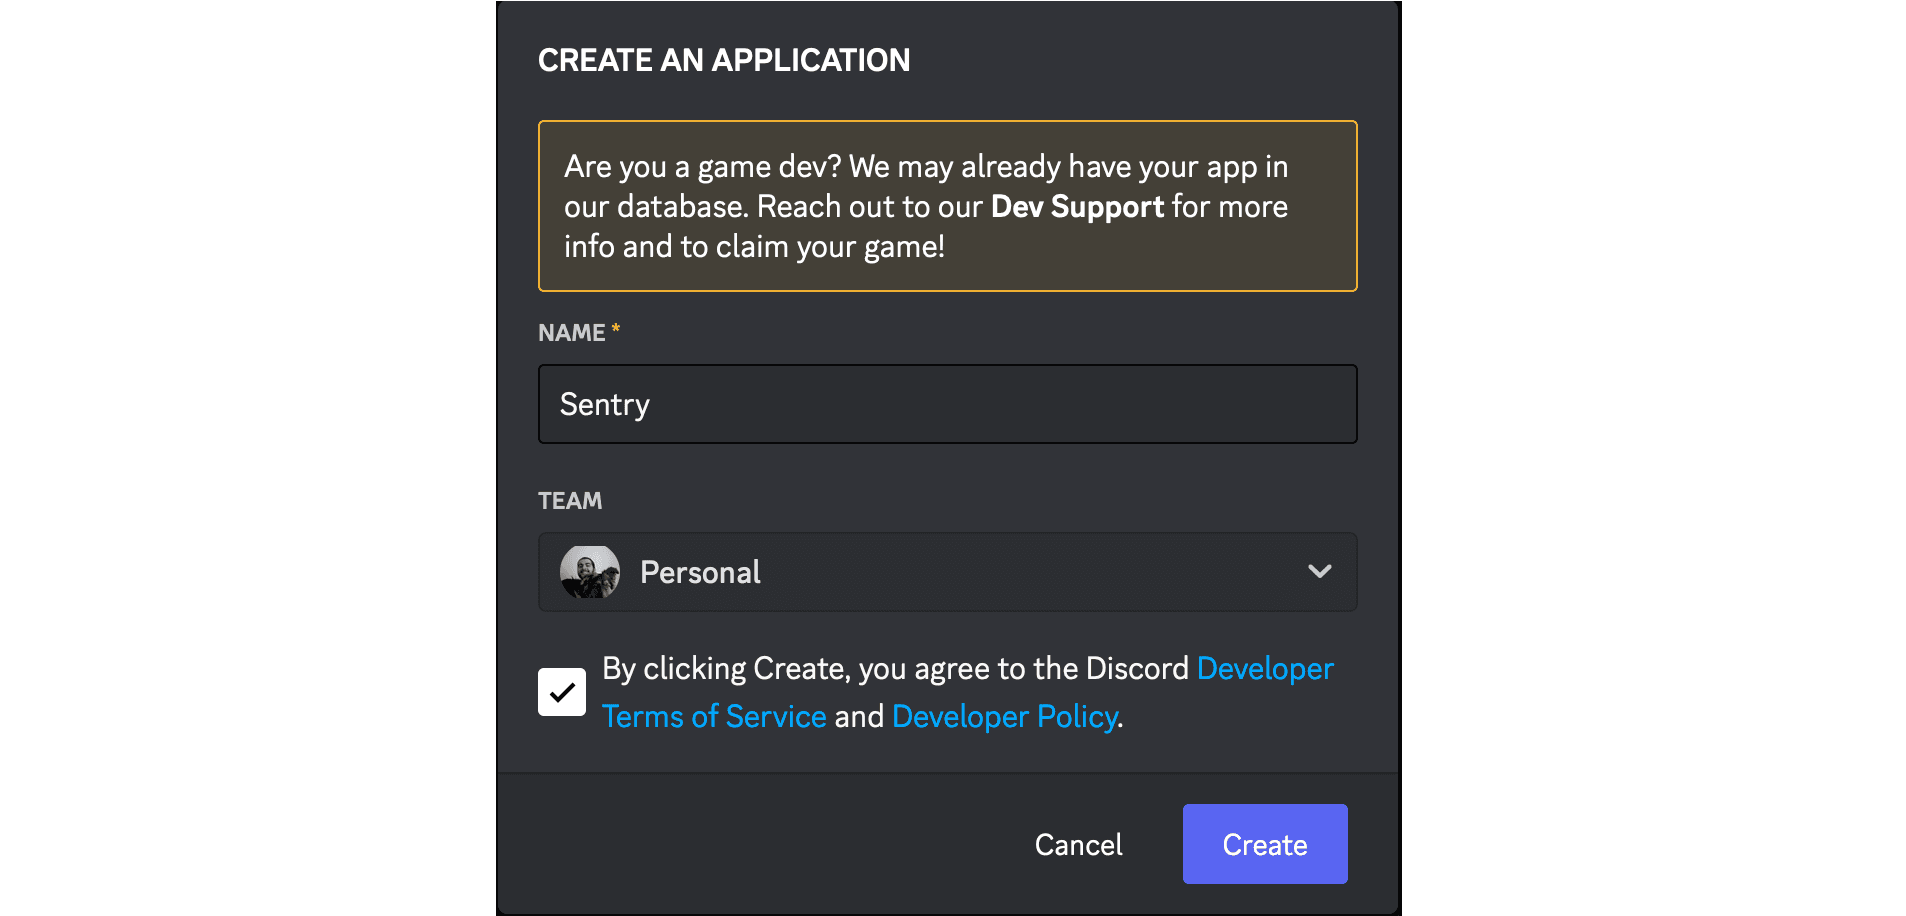Click the Name input containing 'Sentry'

947,404
